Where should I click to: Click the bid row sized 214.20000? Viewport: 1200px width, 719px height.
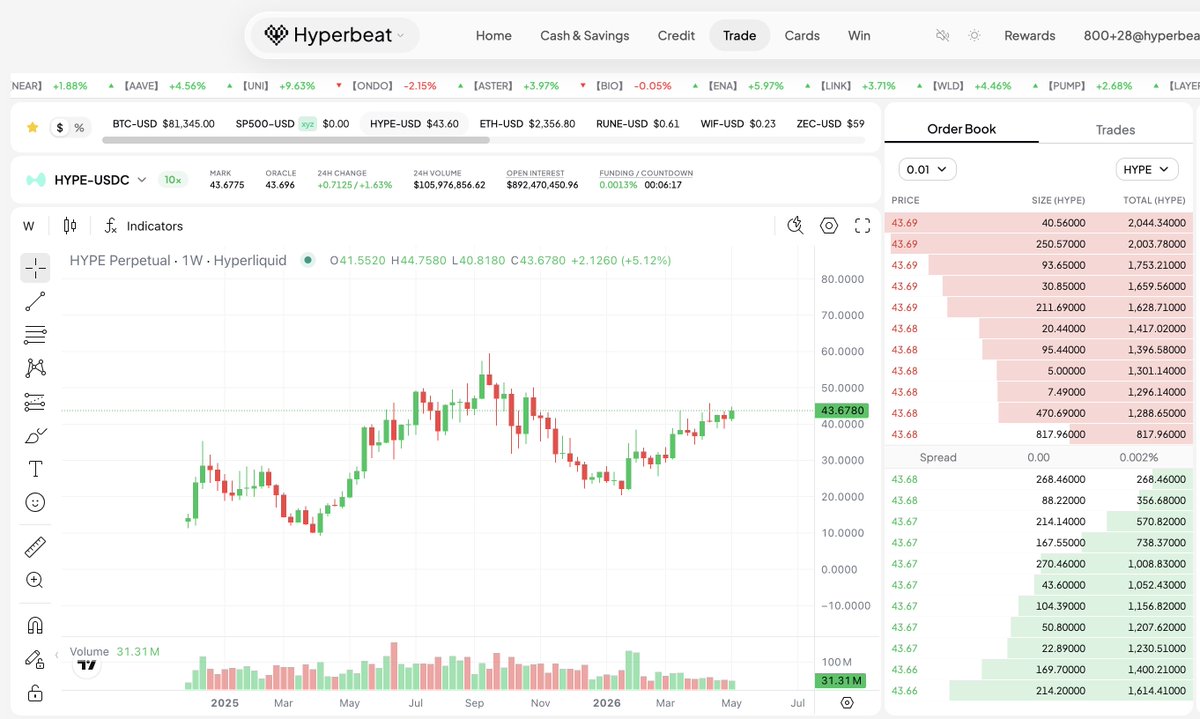(1039, 690)
